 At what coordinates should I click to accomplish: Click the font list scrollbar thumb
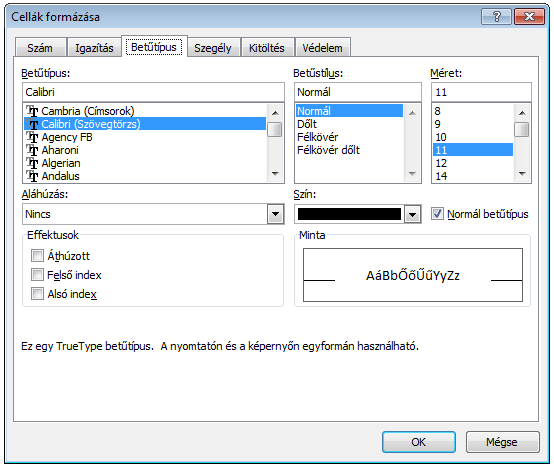pos(275,129)
